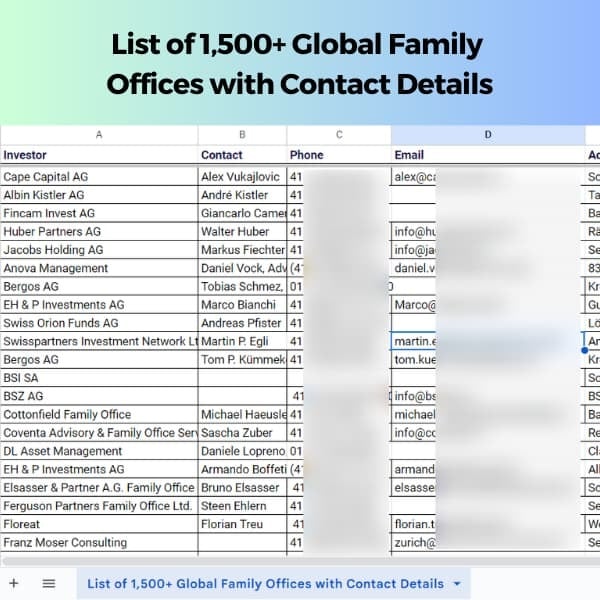Add a new sheet with plus icon
This screenshot has height=600, width=600.
click(14, 584)
